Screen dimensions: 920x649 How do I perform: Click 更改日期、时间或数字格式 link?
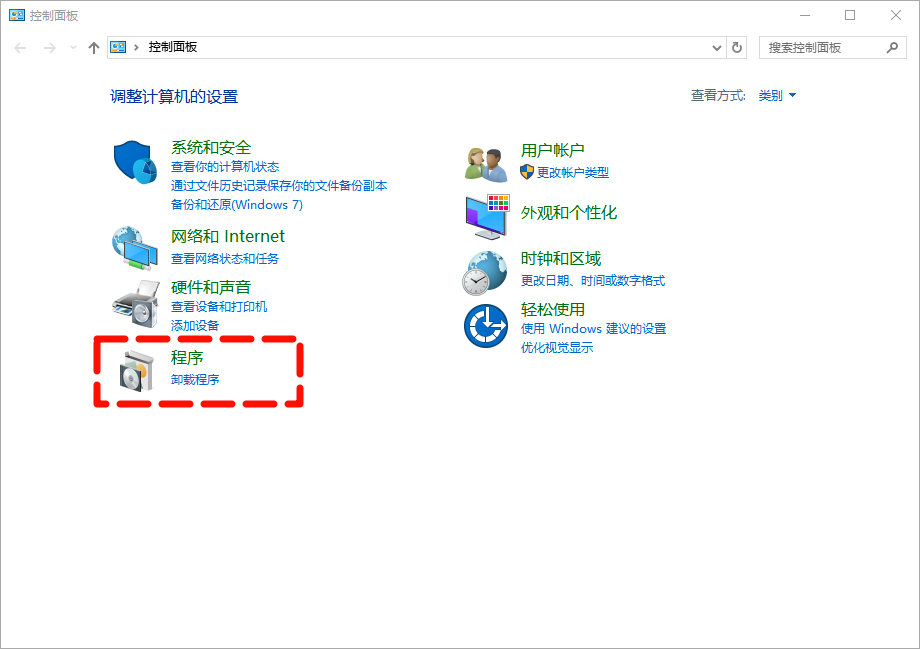click(593, 280)
